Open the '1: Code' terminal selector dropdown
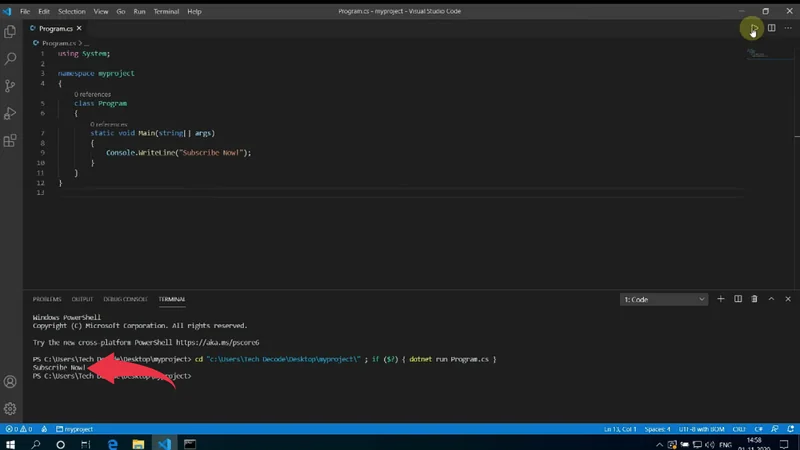The height and width of the screenshot is (450, 800). 664,299
